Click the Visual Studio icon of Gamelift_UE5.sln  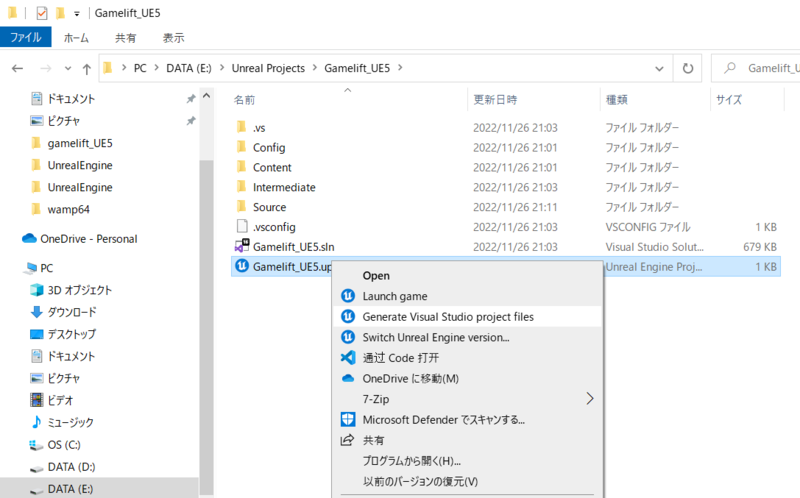pos(242,246)
